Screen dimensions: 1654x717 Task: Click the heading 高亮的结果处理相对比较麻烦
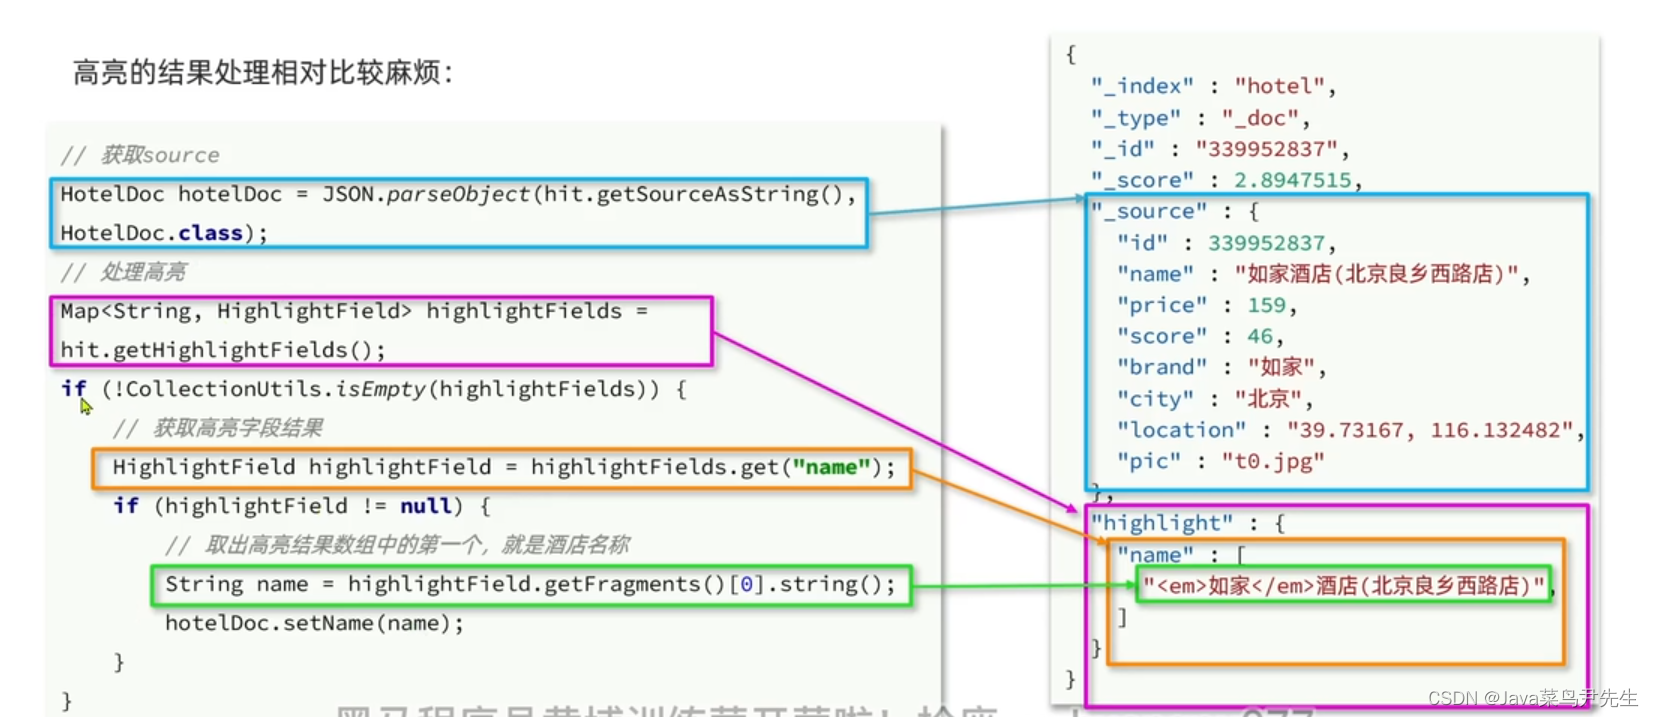pos(263,72)
